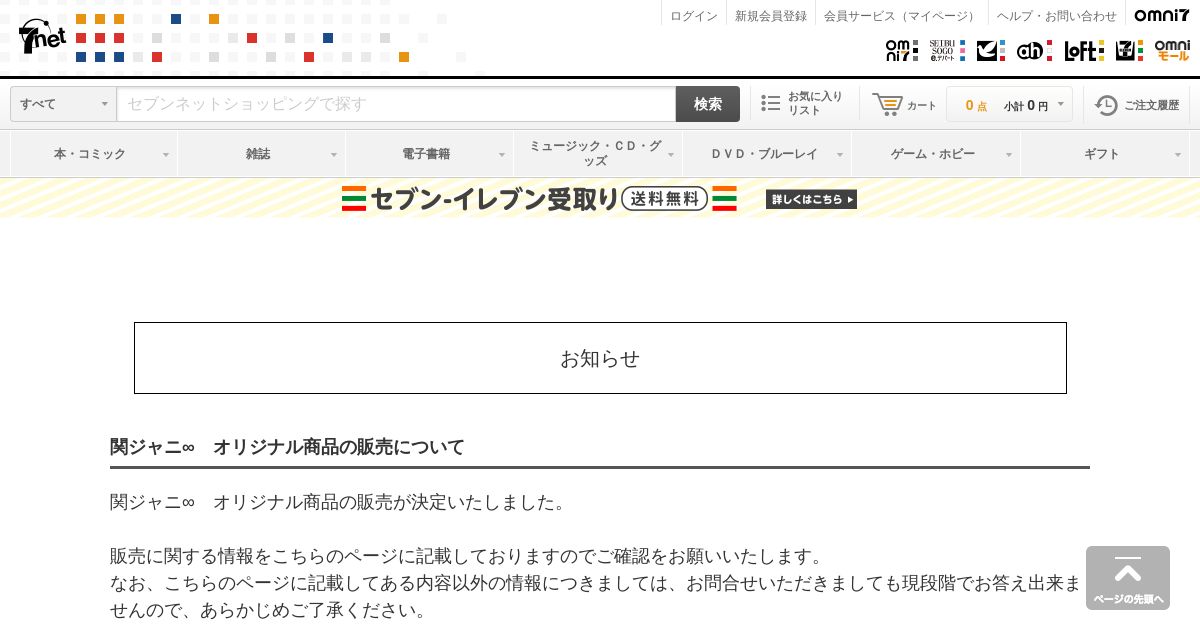Click the 7net logo

click(x=42, y=36)
